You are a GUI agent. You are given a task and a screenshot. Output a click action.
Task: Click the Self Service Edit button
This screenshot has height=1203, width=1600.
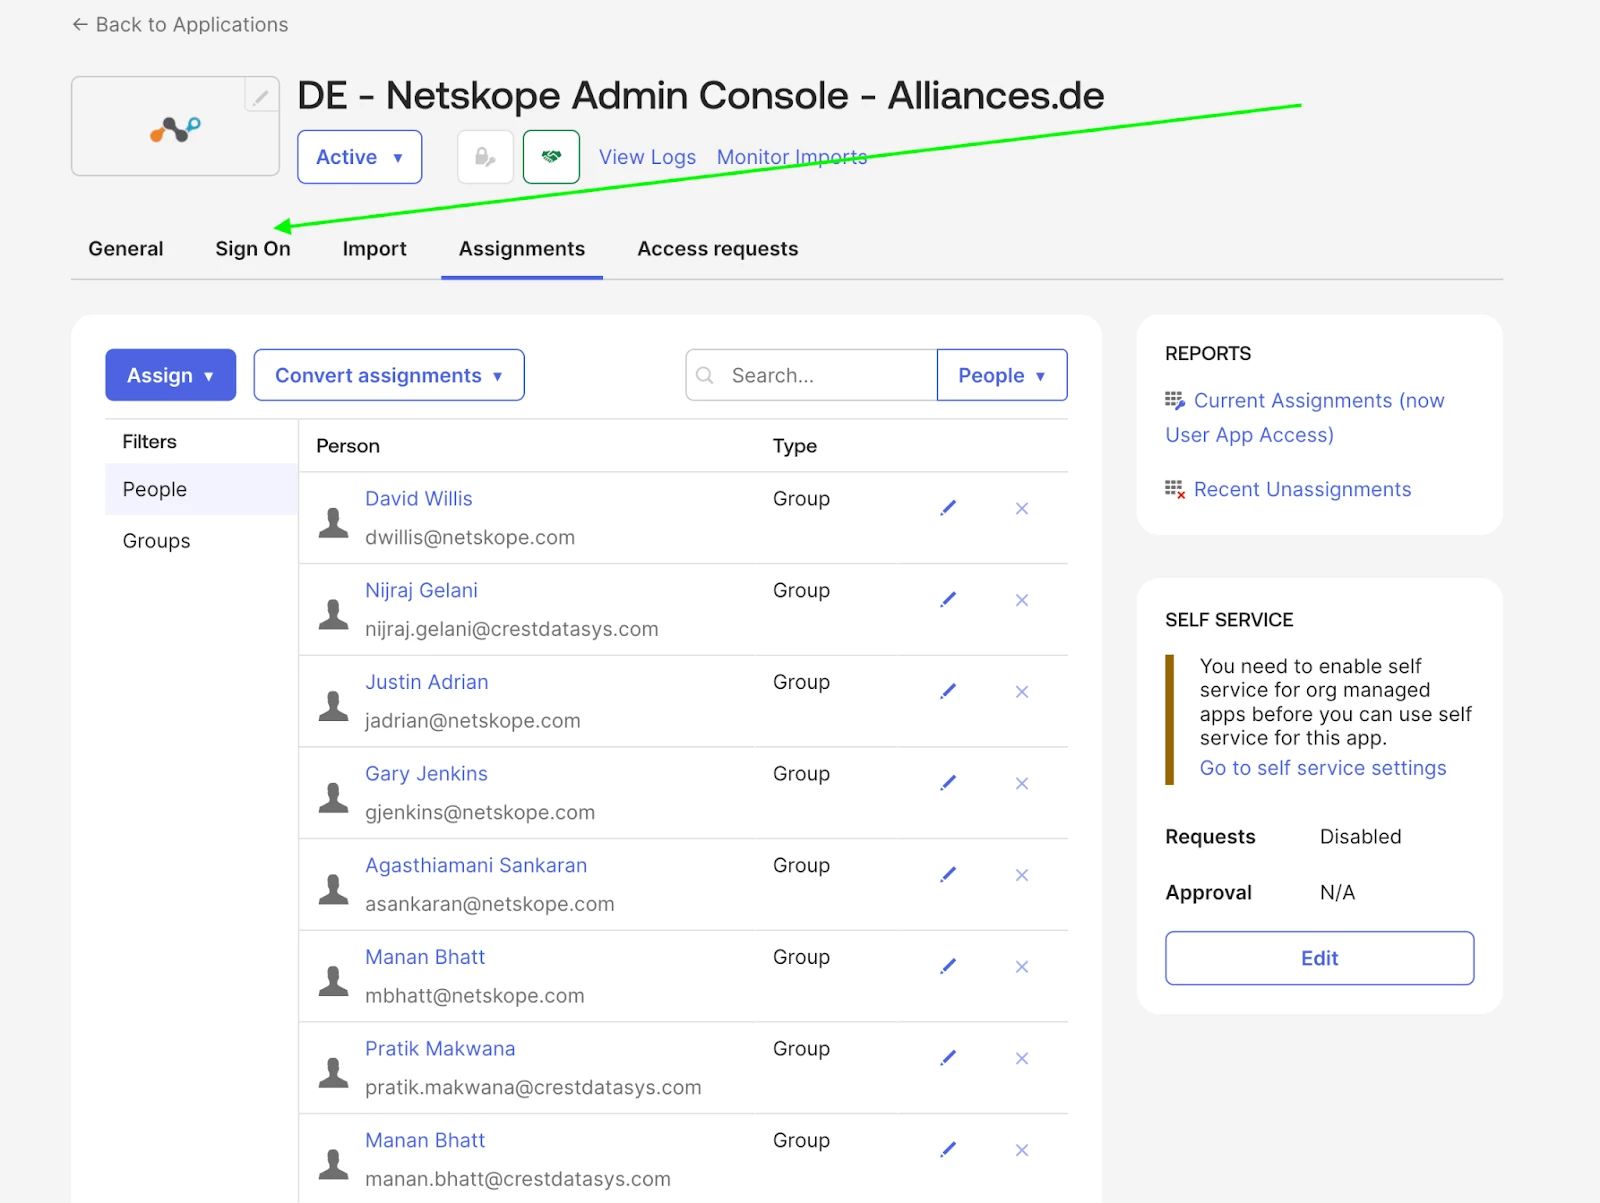[1319, 958]
